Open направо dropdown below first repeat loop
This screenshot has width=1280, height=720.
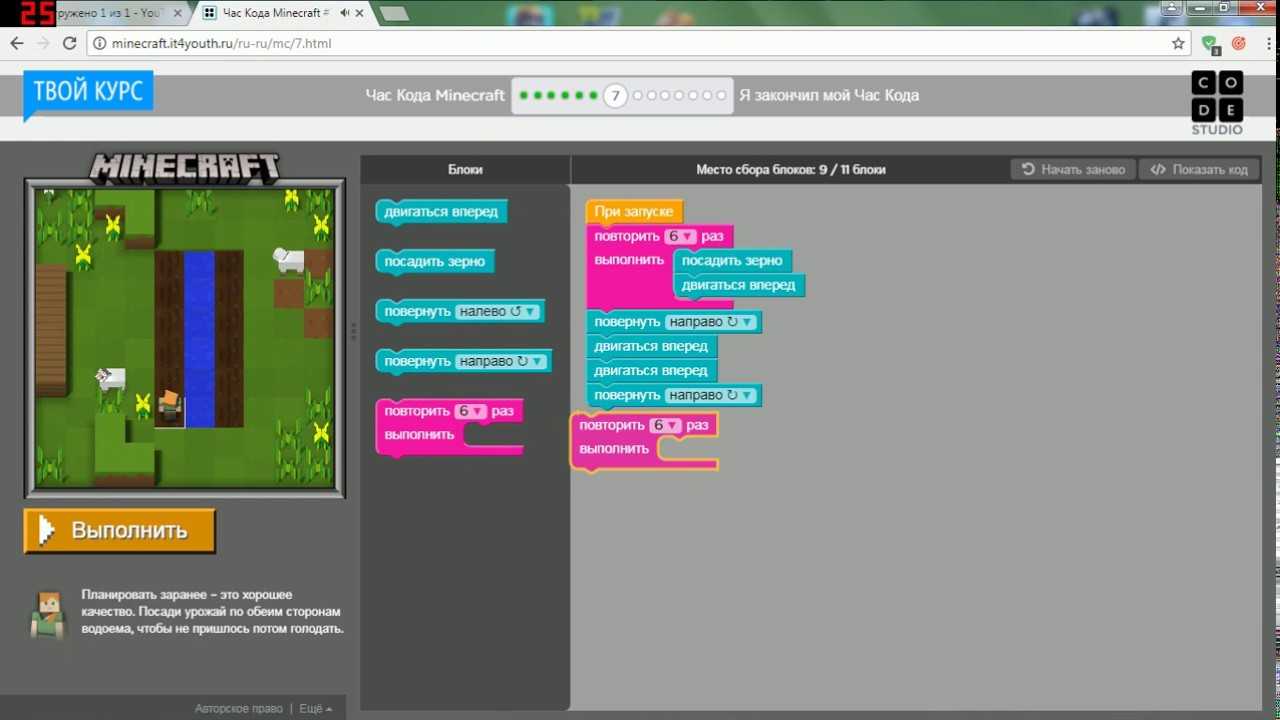710,322
